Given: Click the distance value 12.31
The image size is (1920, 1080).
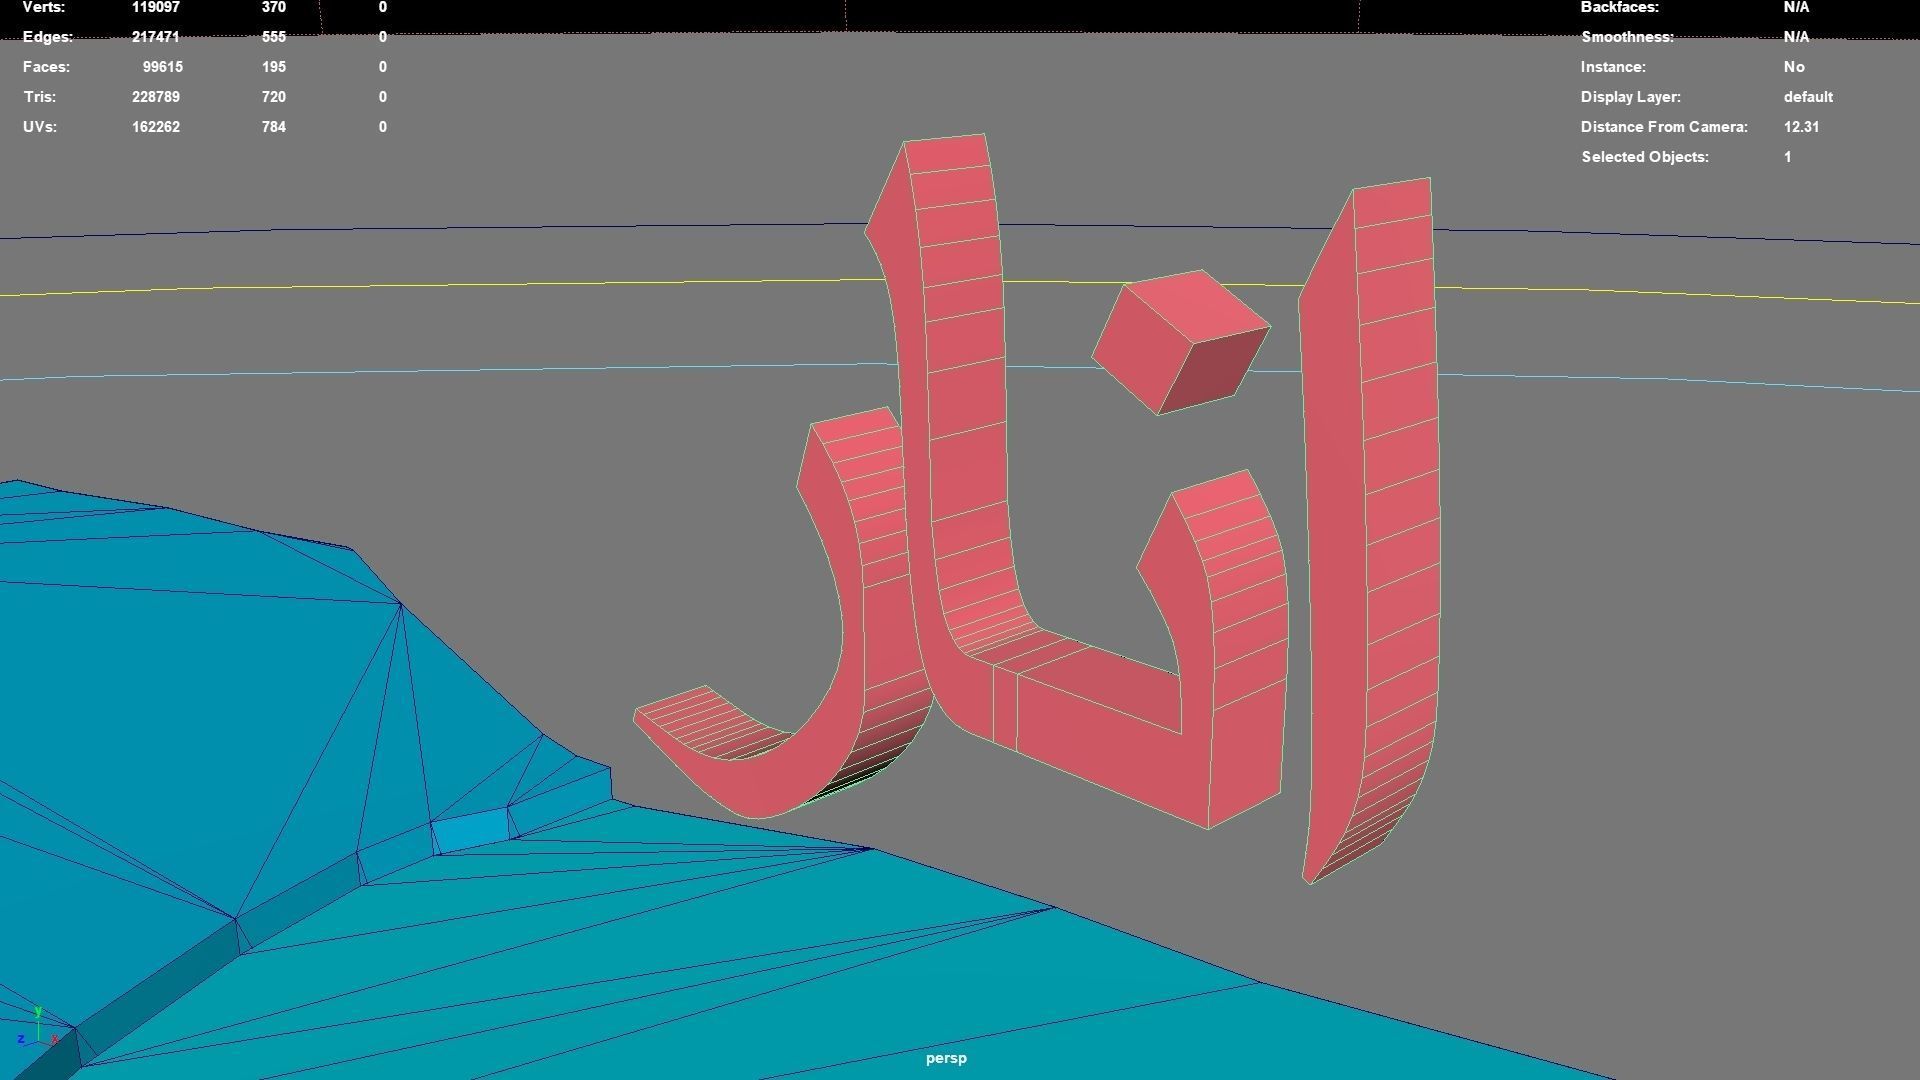Looking at the screenshot, I should tap(1801, 127).
